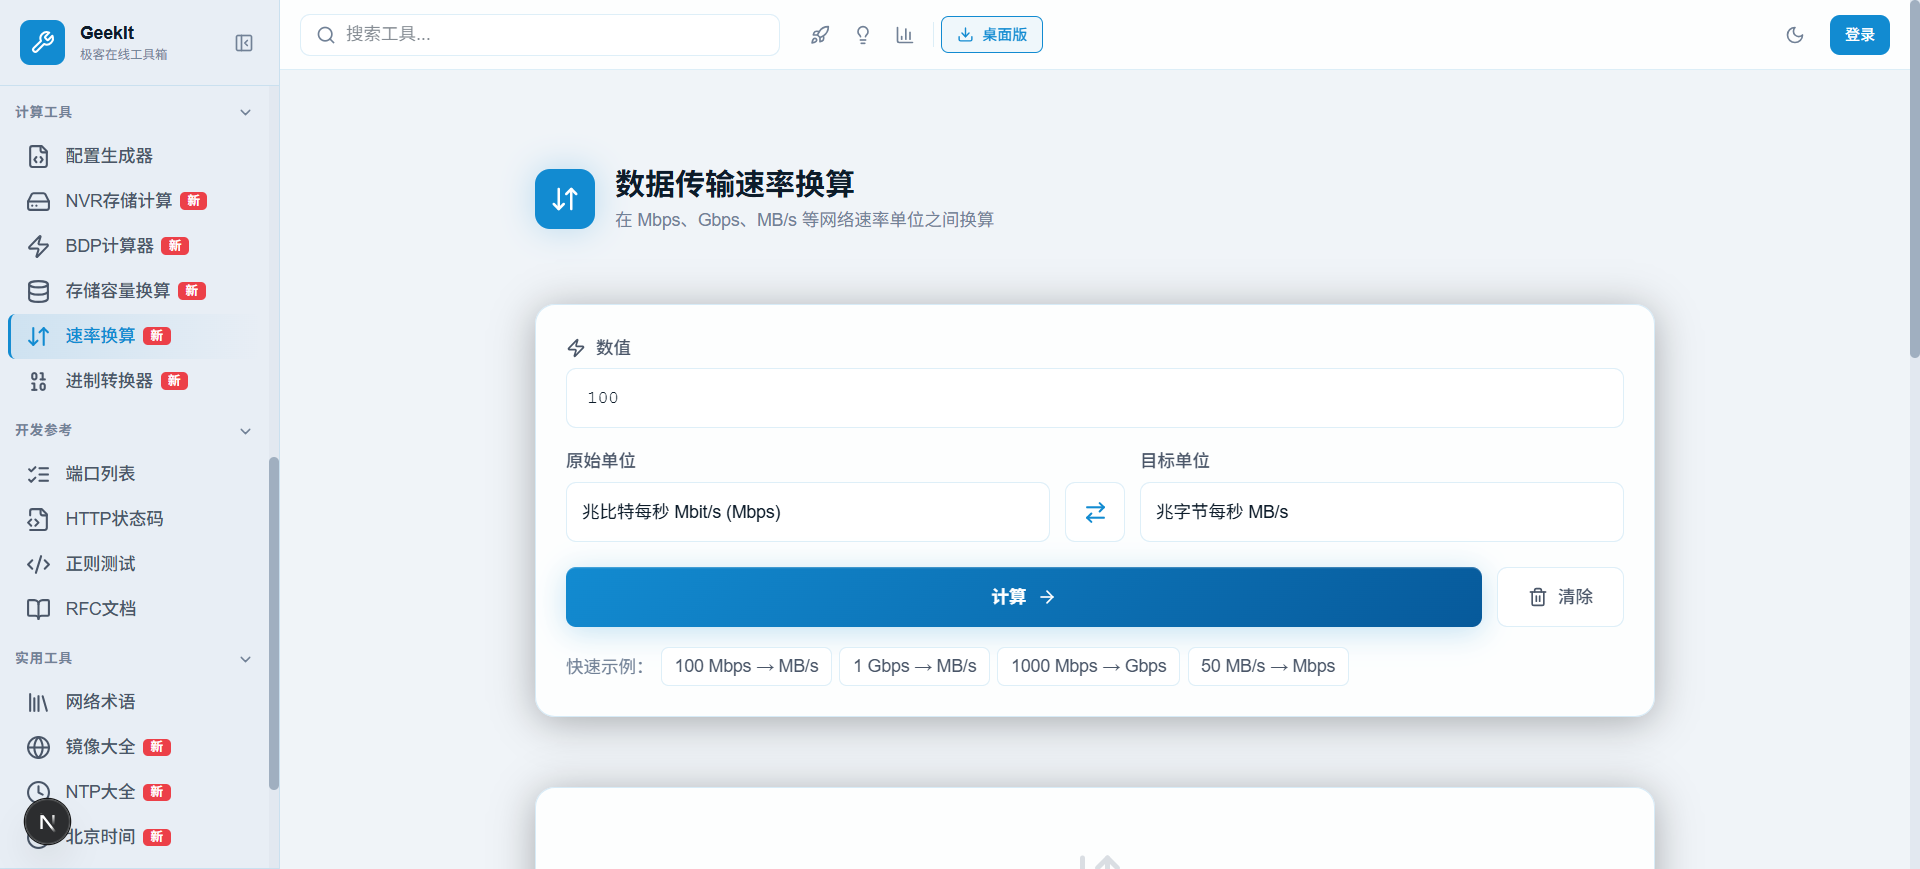Click the round N badge icon

(x=47, y=823)
